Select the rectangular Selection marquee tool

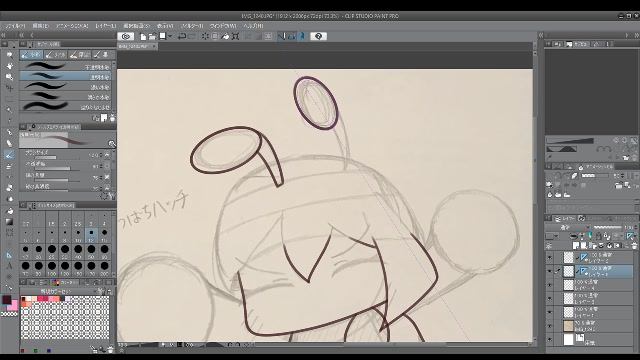pos(10,99)
